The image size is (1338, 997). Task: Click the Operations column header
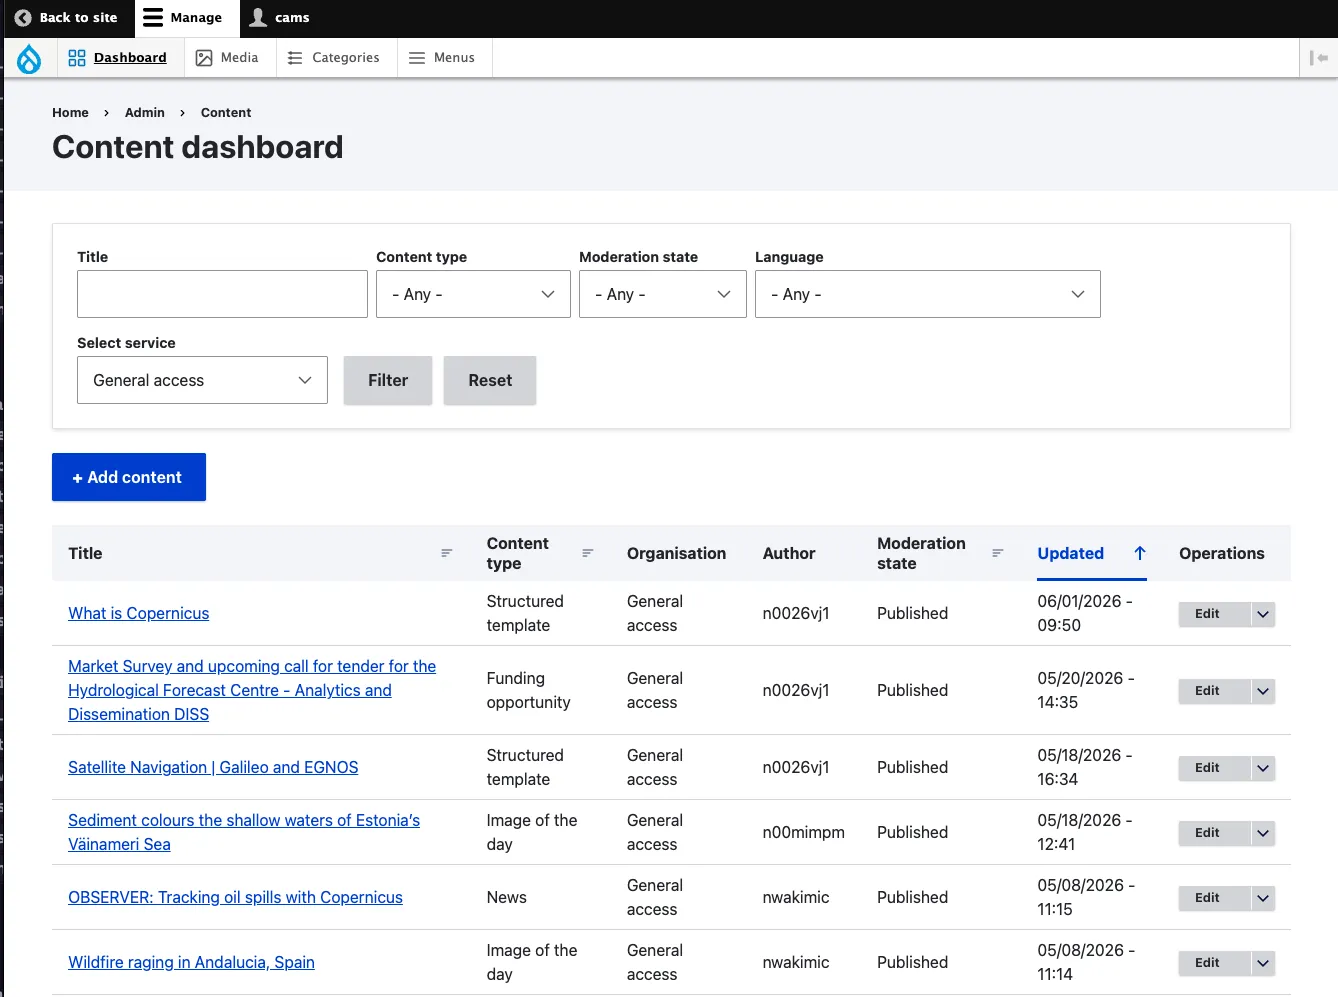[1222, 553]
